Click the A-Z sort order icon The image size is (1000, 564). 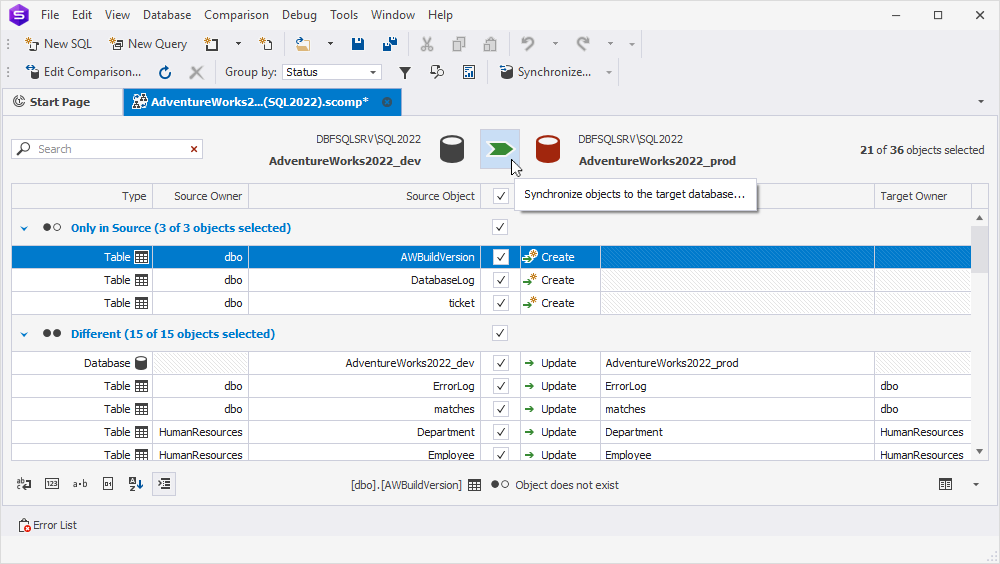(x=136, y=484)
